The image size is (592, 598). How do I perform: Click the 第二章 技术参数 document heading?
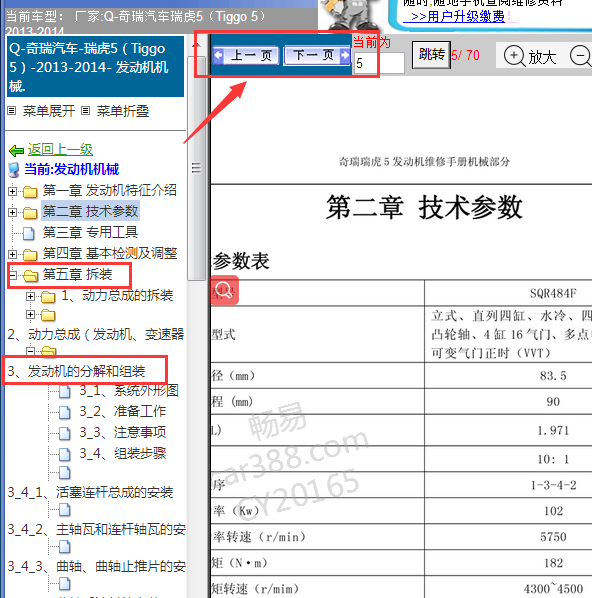(424, 207)
